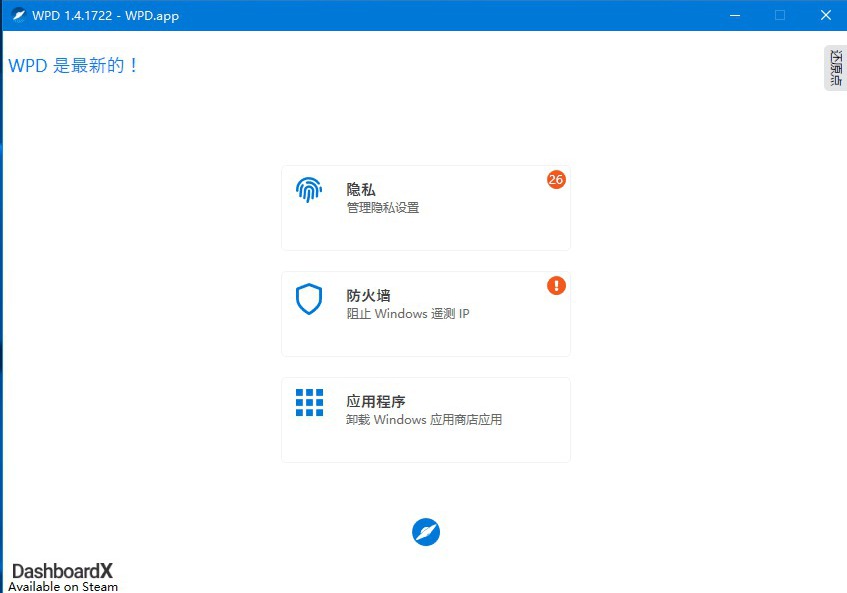This screenshot has height=593, width=847.
Task: Click the 管理隐私设置 description text
Action: (382, 207)
